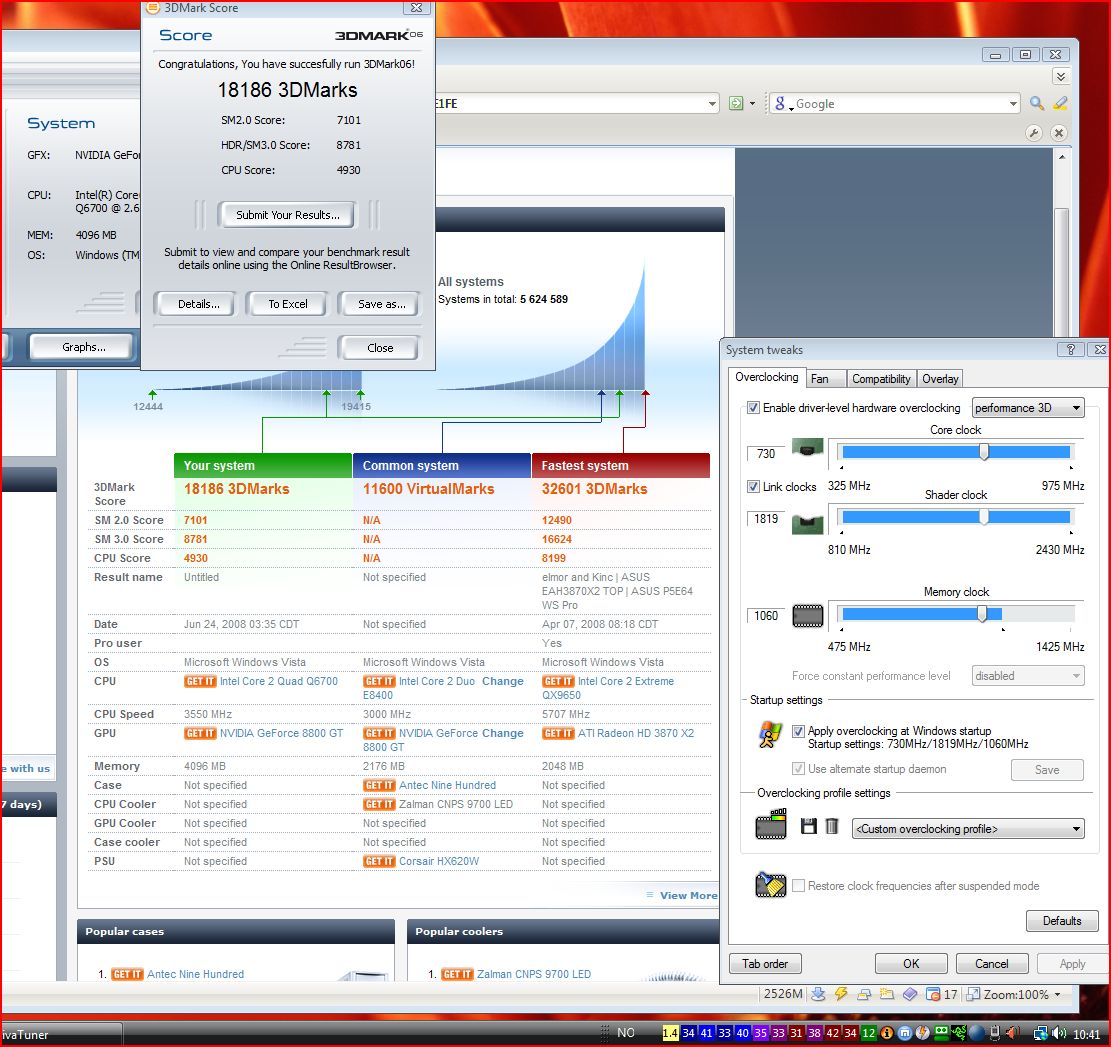Click the stacked windows icon in browser status bar
1111x1047 pixels.
pyautogui.click(x=864, y=994)
